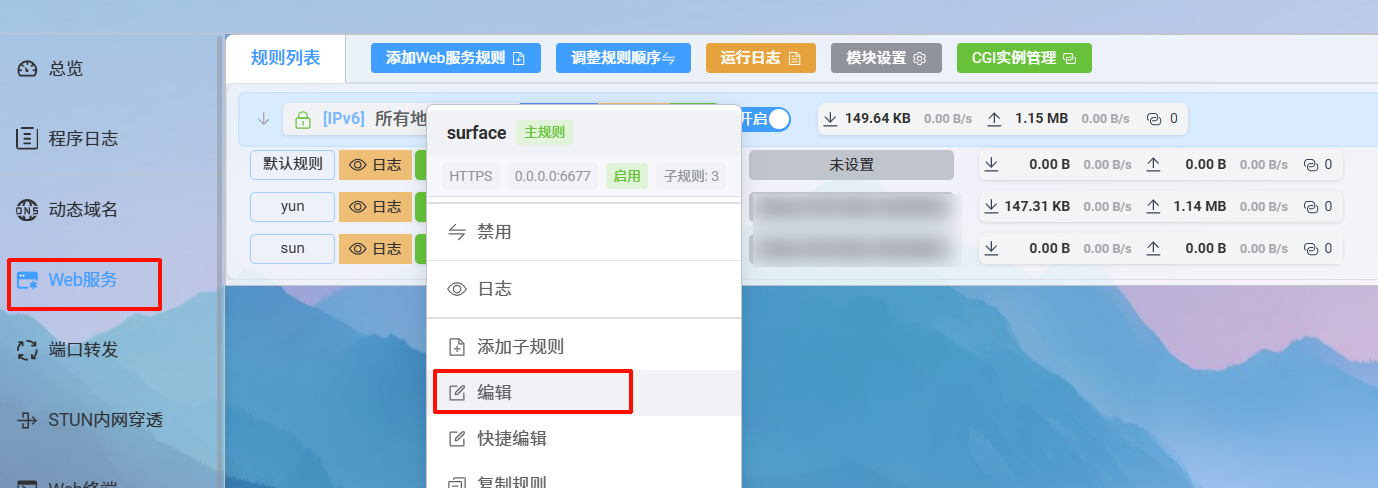Screen dimensions: 1378x488
Task: Click the 未设置 field in 默认规则 row
Action: pyautogui.click(x=851, y=165)
